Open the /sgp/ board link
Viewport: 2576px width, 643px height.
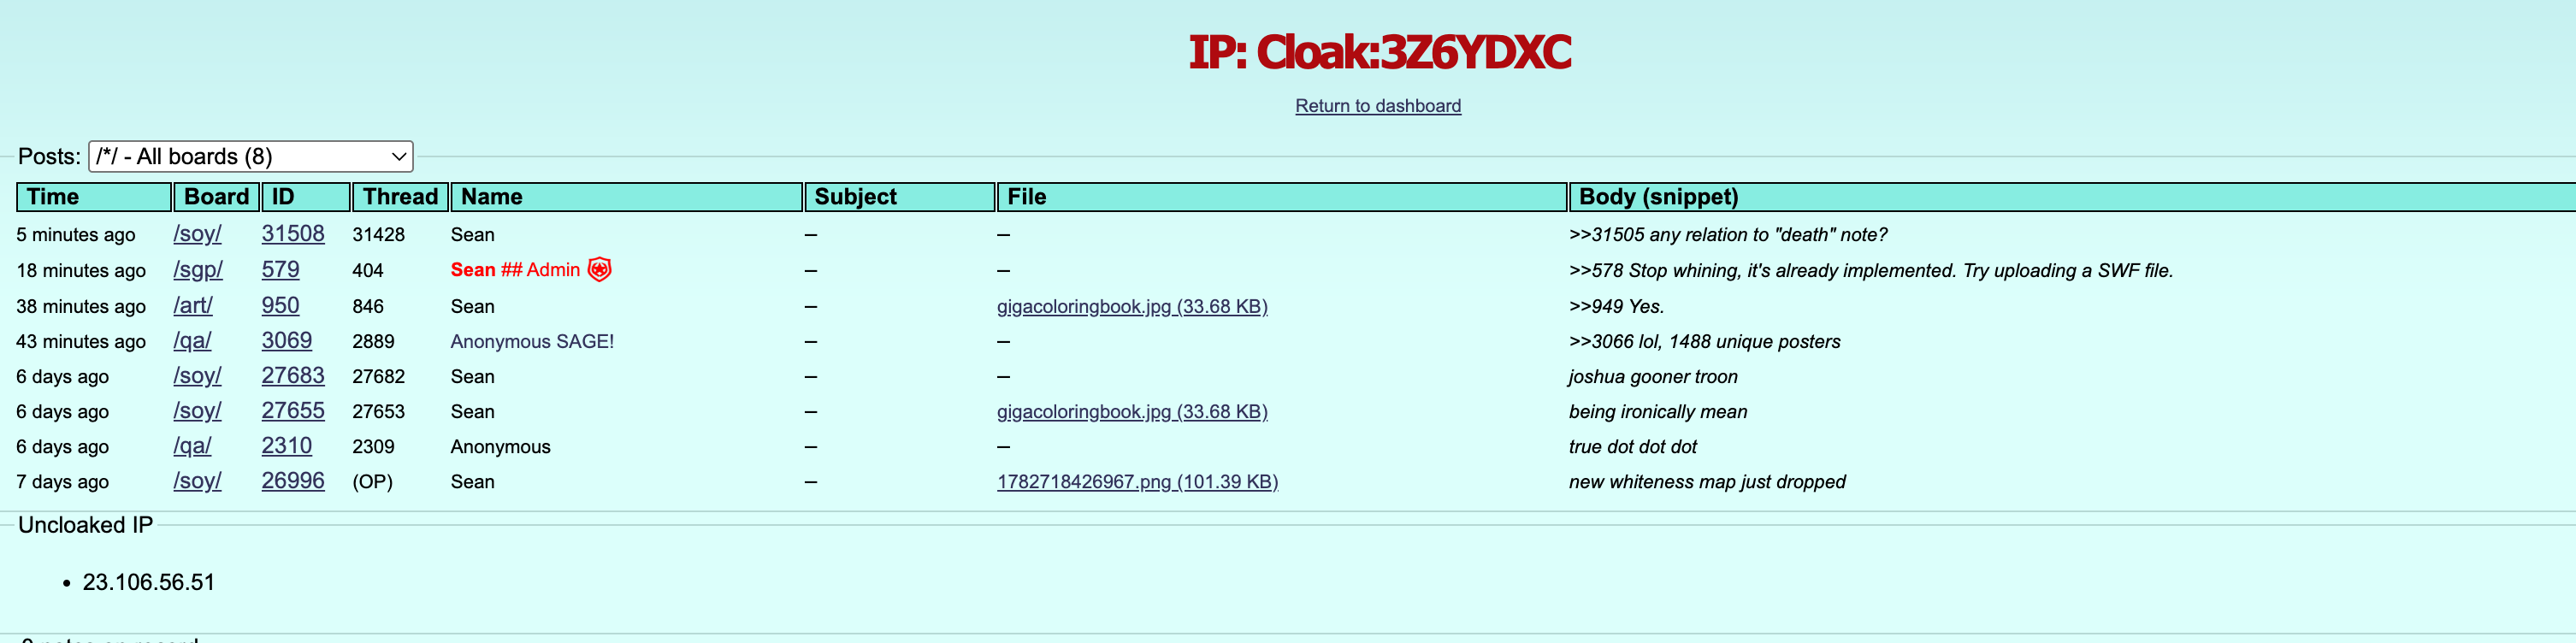click(x=198, y=270)
